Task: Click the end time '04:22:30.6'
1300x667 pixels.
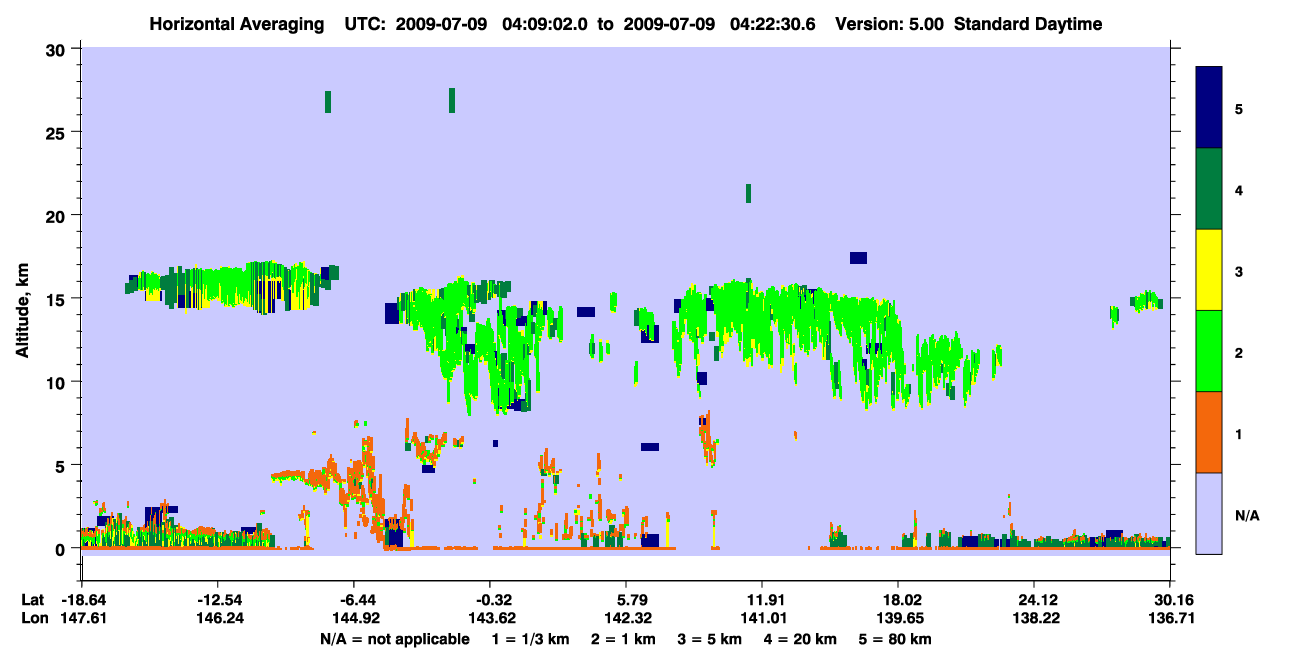Action: 774,24
